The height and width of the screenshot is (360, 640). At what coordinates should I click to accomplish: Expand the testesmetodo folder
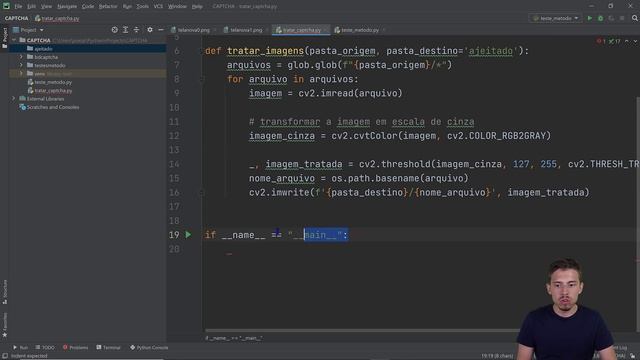pyautogui.click(x=21, y=65)
